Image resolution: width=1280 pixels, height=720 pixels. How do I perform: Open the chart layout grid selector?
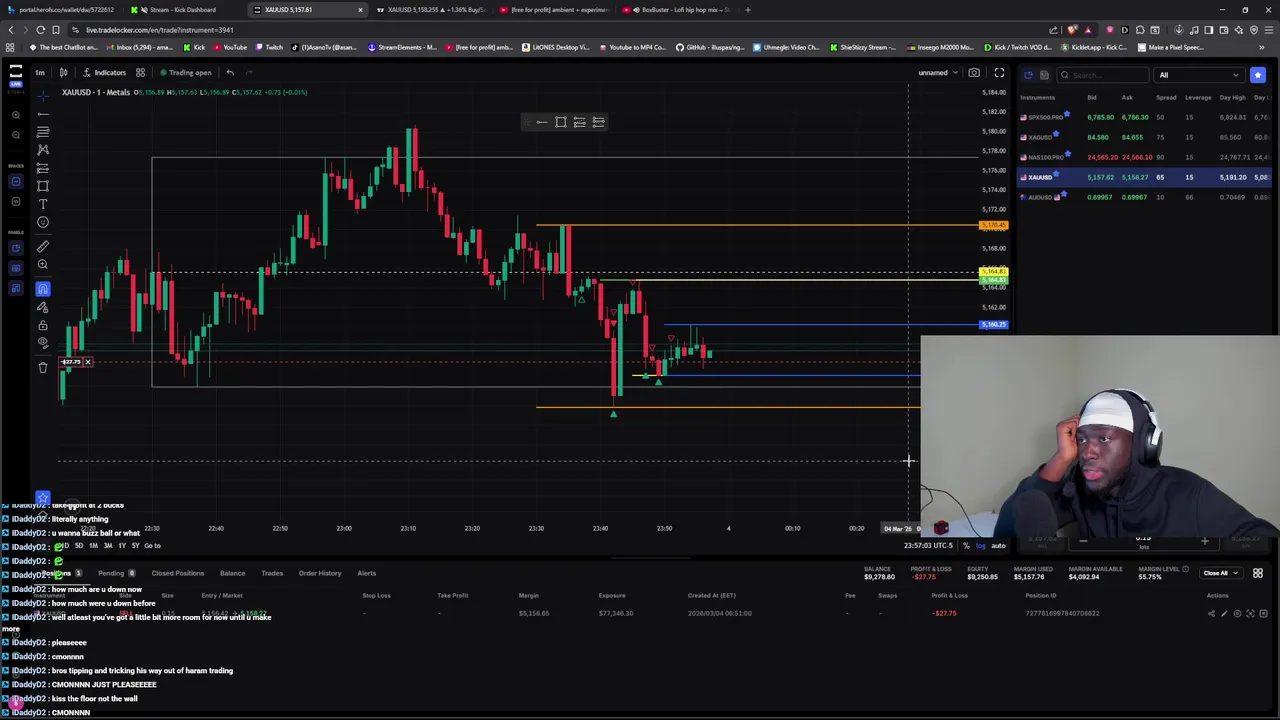tap(140, 72)
